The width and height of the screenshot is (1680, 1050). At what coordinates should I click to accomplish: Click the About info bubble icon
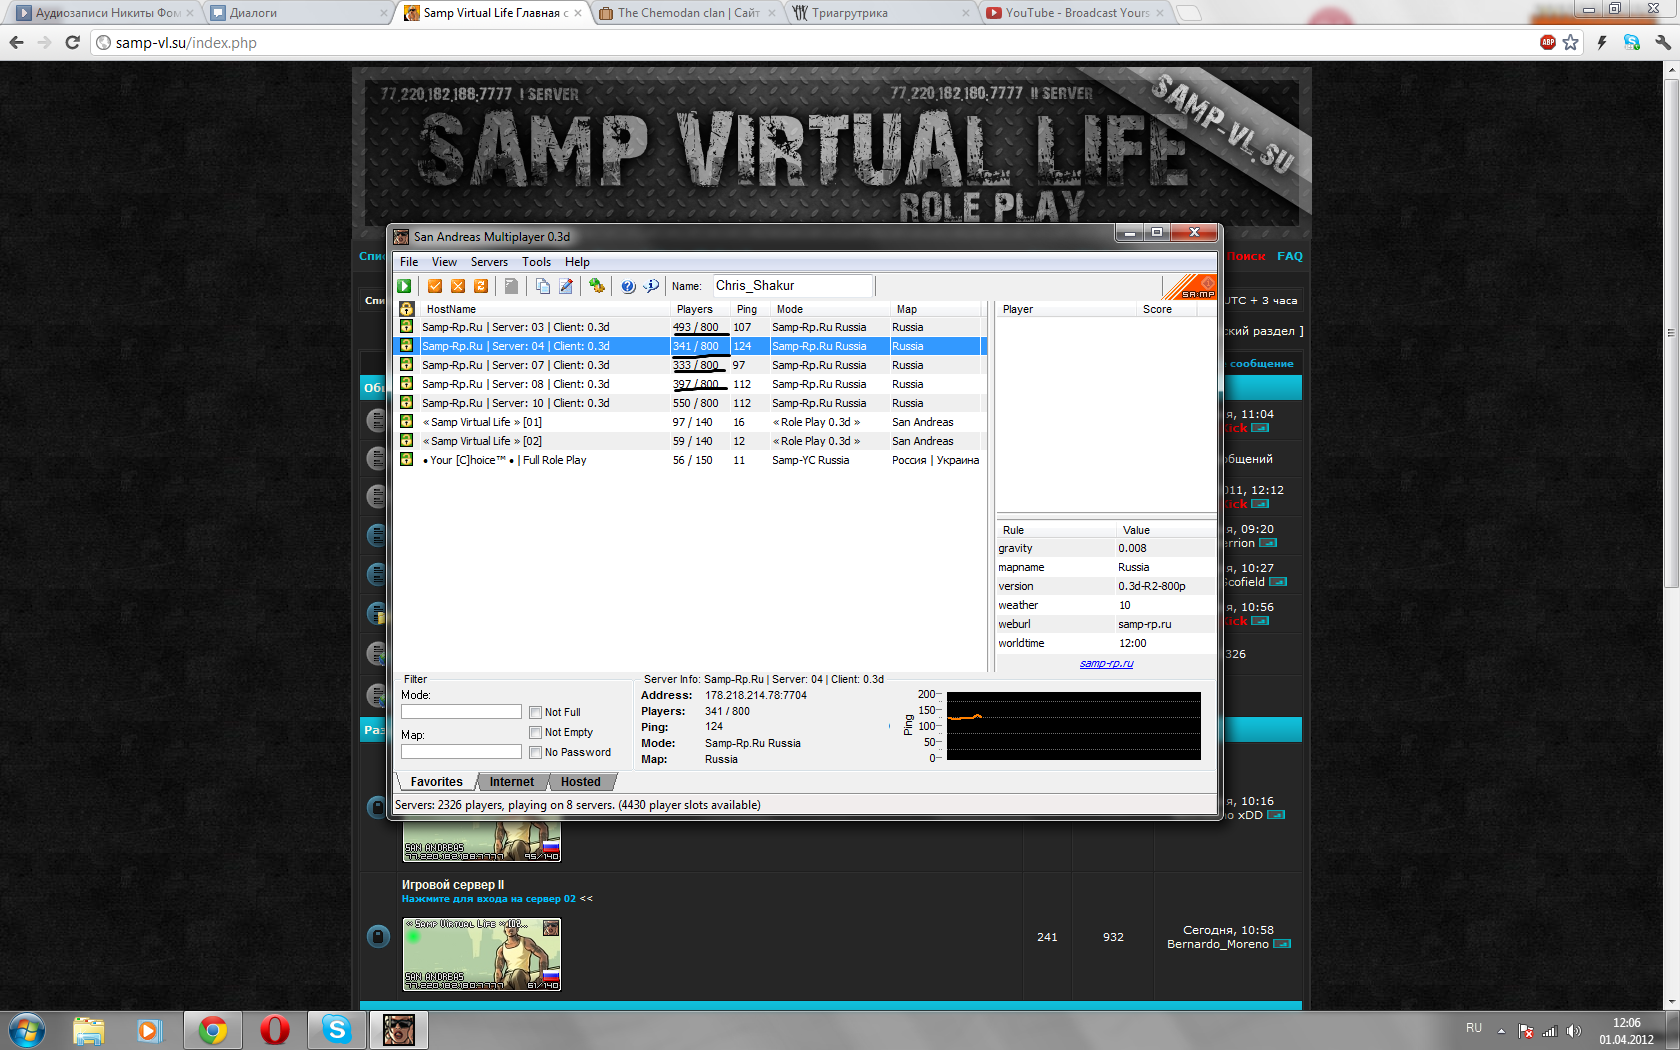pyautogui.click(x=651, y=286)
